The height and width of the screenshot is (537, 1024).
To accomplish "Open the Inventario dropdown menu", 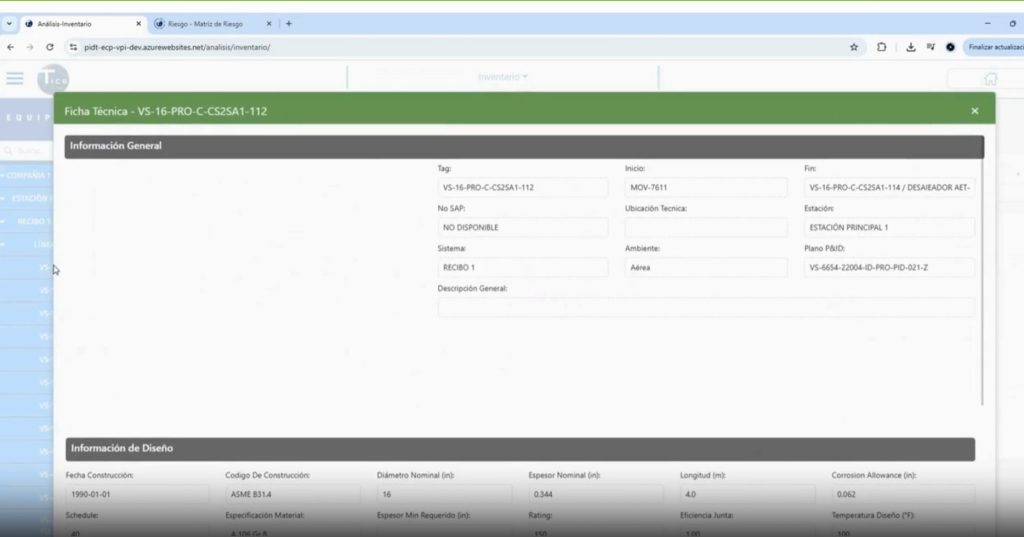I will (502, 77).
